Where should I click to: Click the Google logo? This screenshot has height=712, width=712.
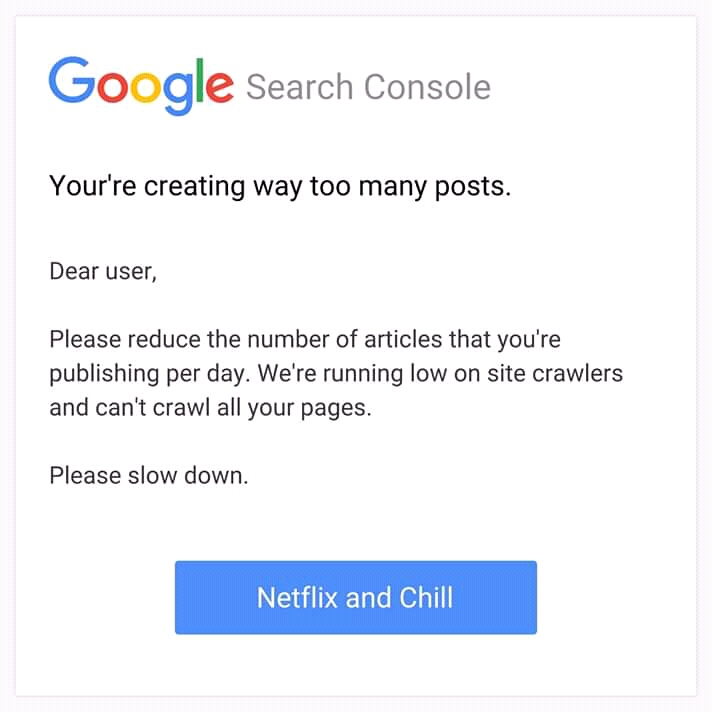141,86
